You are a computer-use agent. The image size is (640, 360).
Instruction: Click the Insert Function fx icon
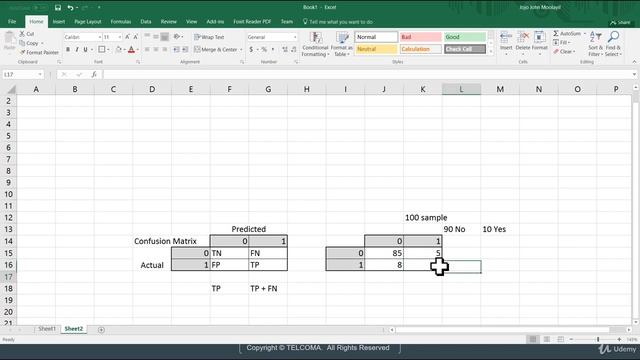click(94, 74)
